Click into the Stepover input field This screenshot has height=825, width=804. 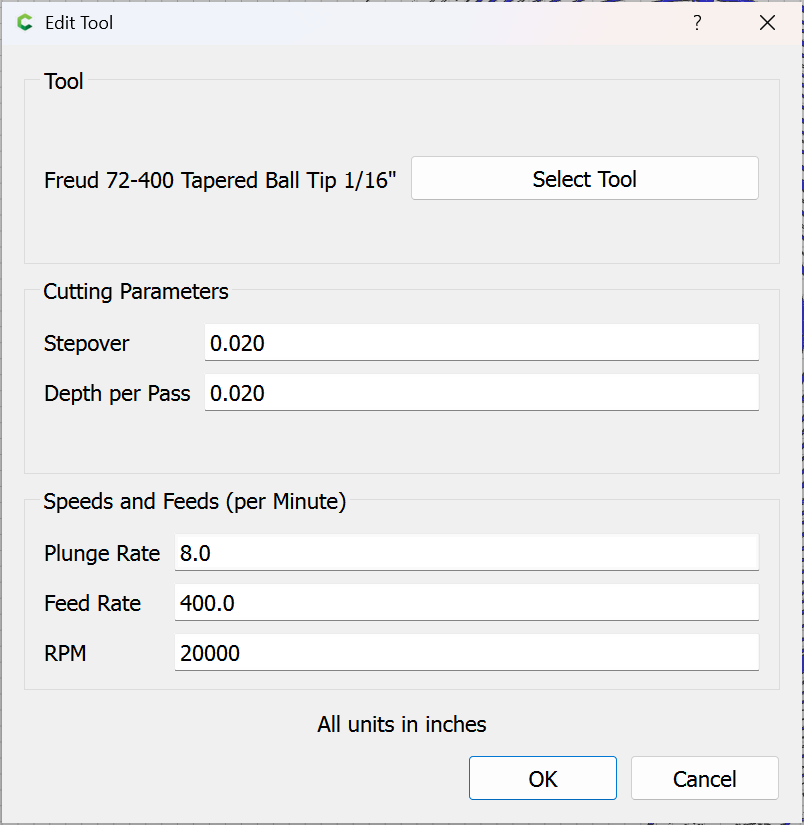tap(481, 343)
